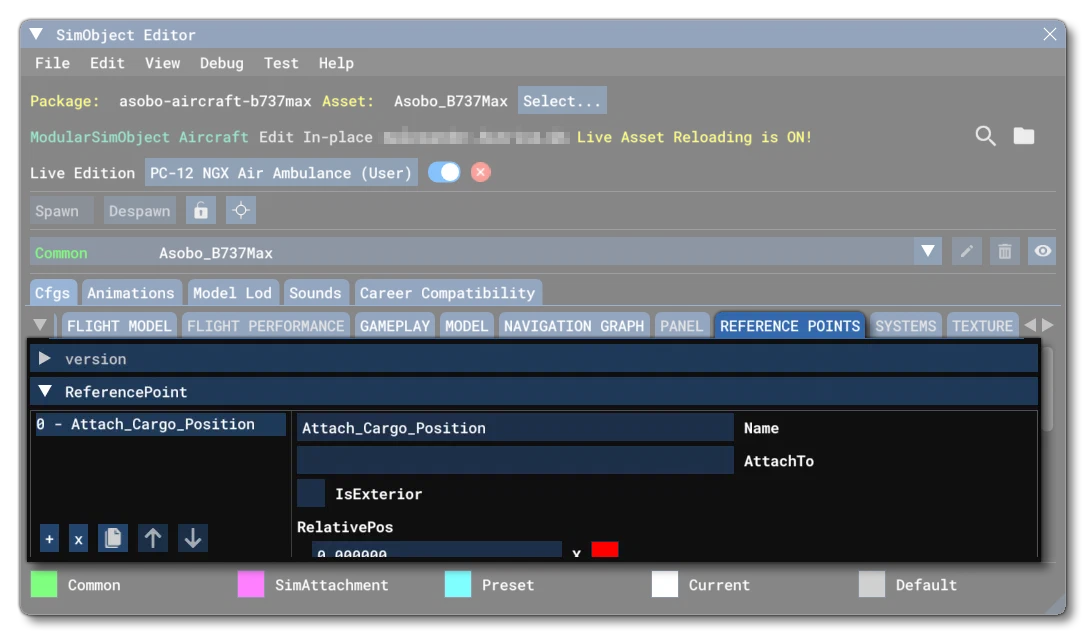Click the red X axis color swatch
Screen dimensions: 1086x635
tap(605, 550)
